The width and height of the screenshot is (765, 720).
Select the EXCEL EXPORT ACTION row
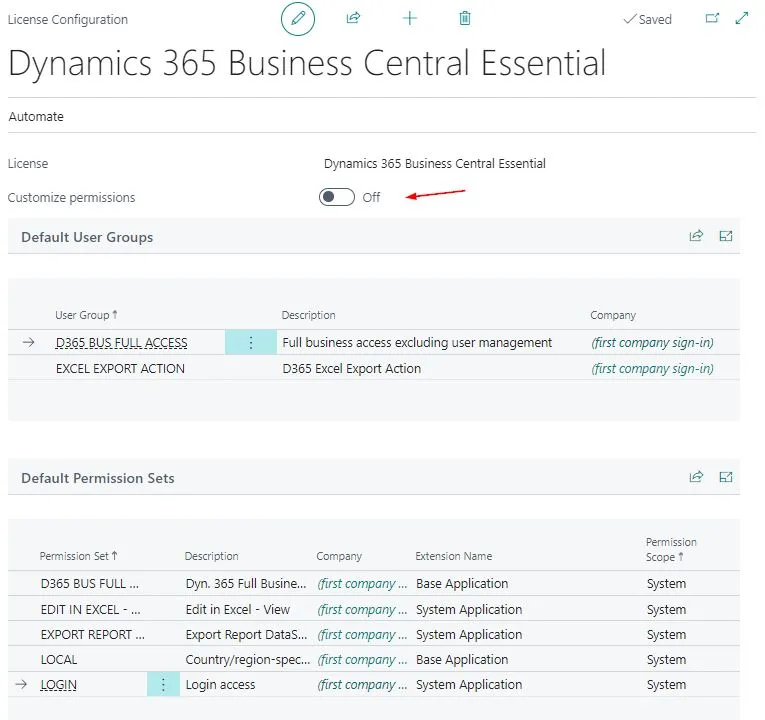tap(374, 368)
